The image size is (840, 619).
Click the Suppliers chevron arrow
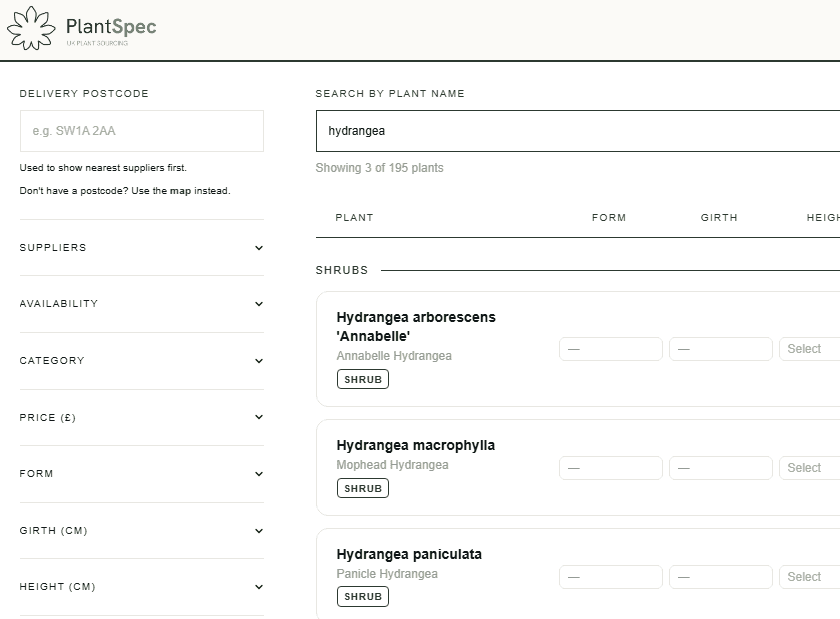pyautogui.click(x=259, y=248)
